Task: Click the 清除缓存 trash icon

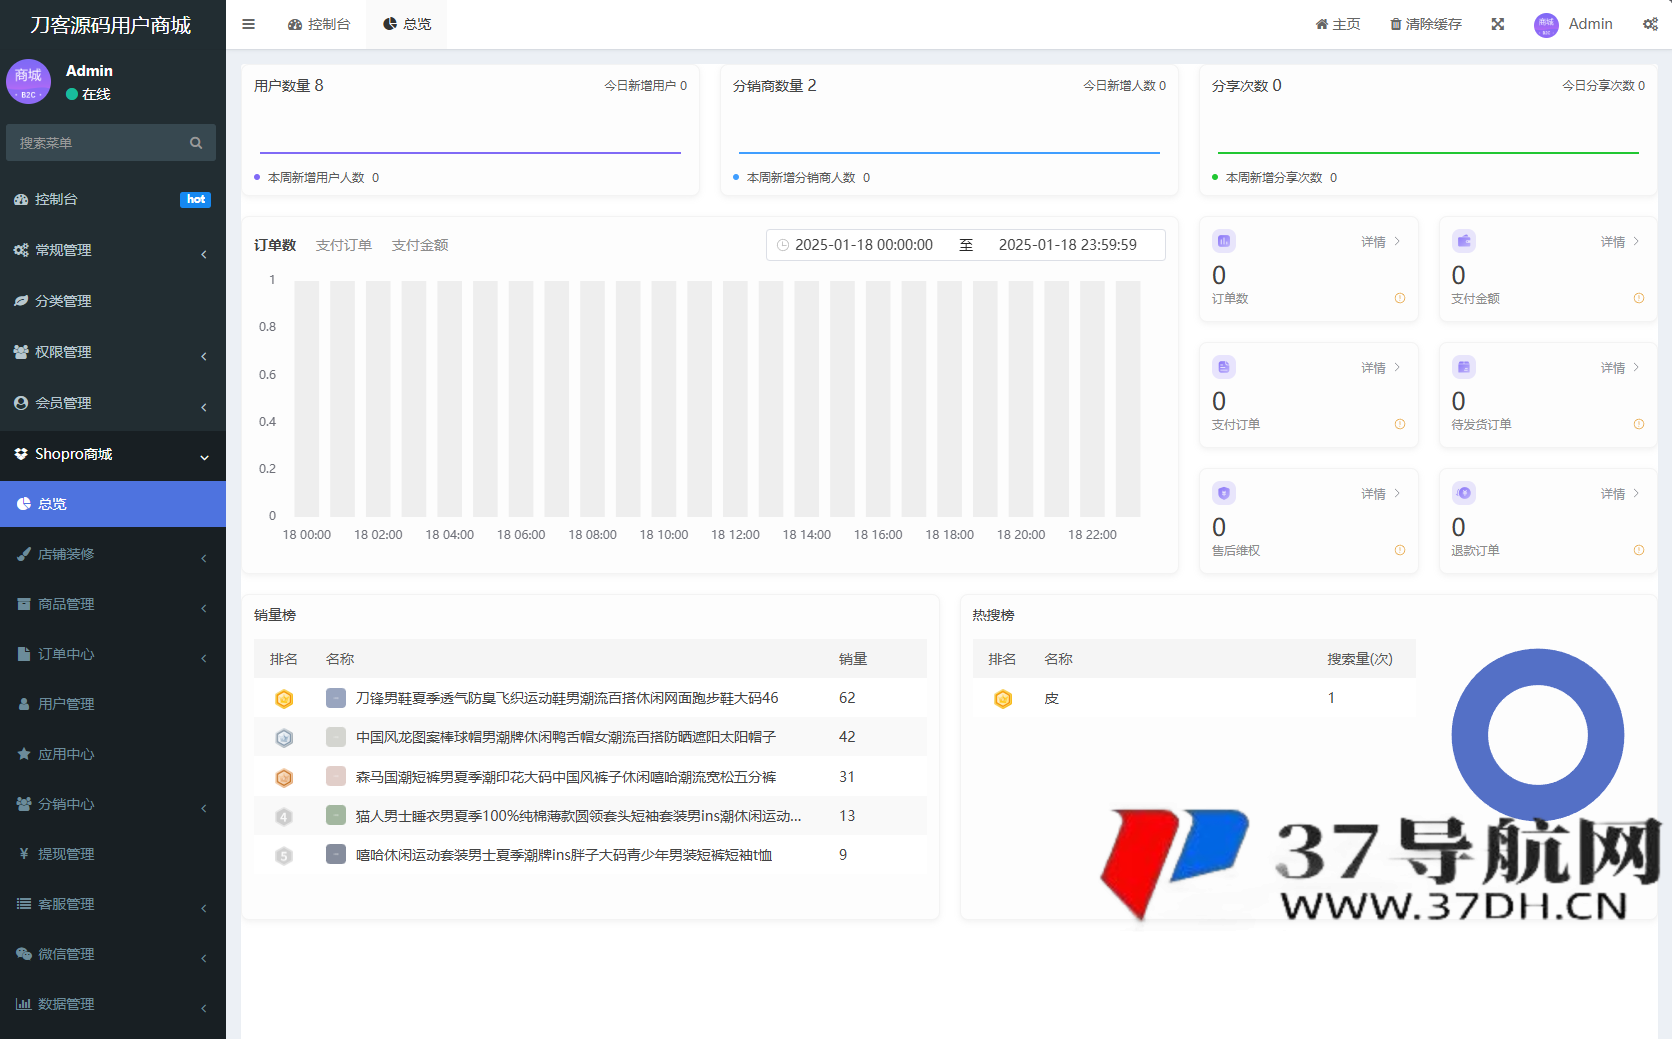Action: point(1396,23)
